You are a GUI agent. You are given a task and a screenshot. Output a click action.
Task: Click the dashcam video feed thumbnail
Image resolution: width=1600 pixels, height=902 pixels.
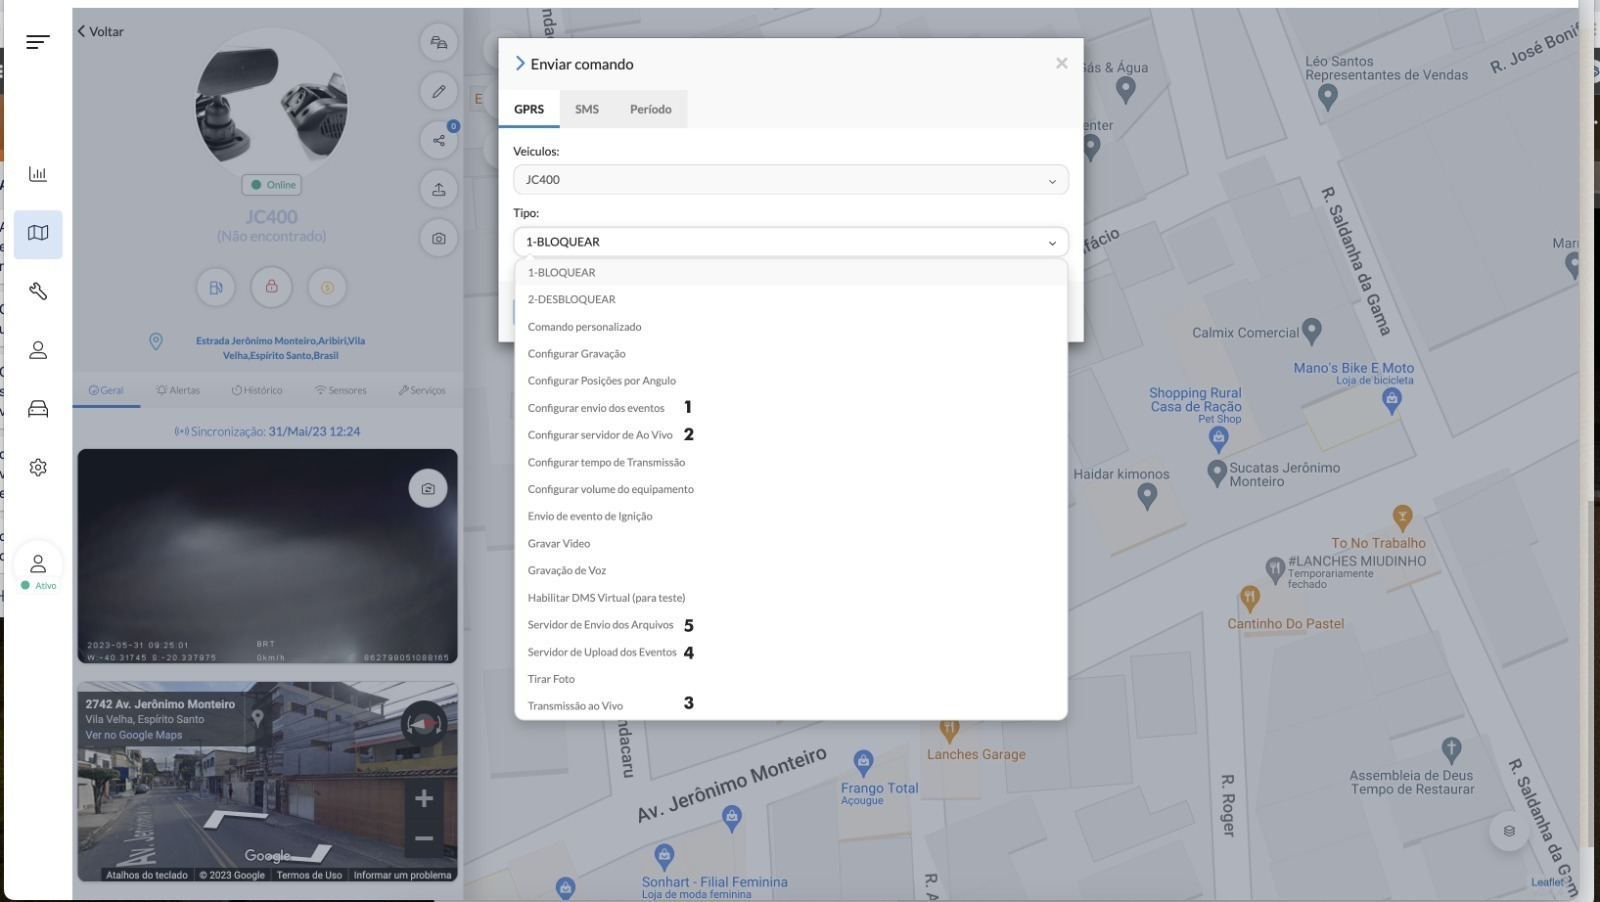click(x=268, y=556)
